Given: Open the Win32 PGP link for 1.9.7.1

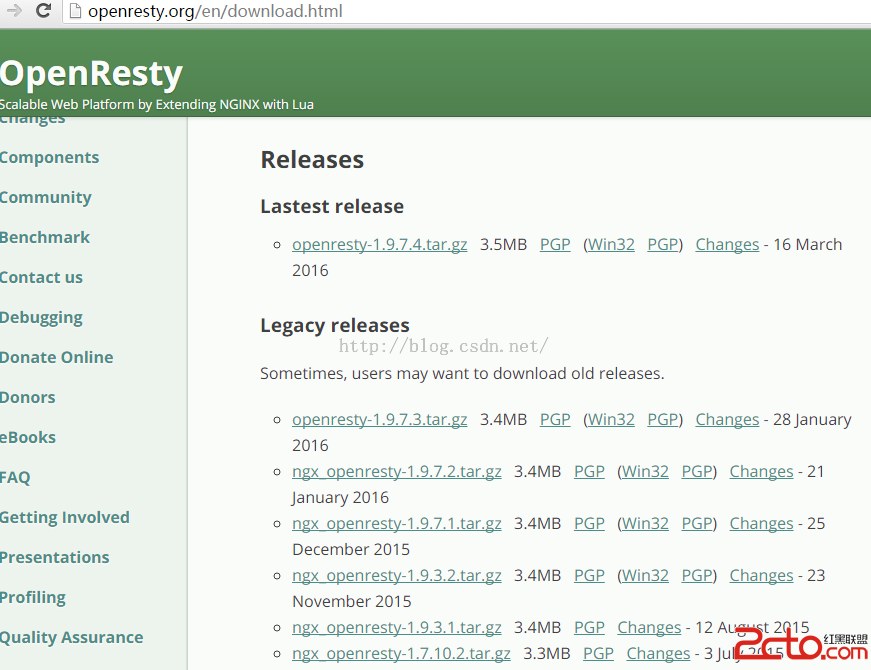Looking at the screenshot, I should 697,524.
